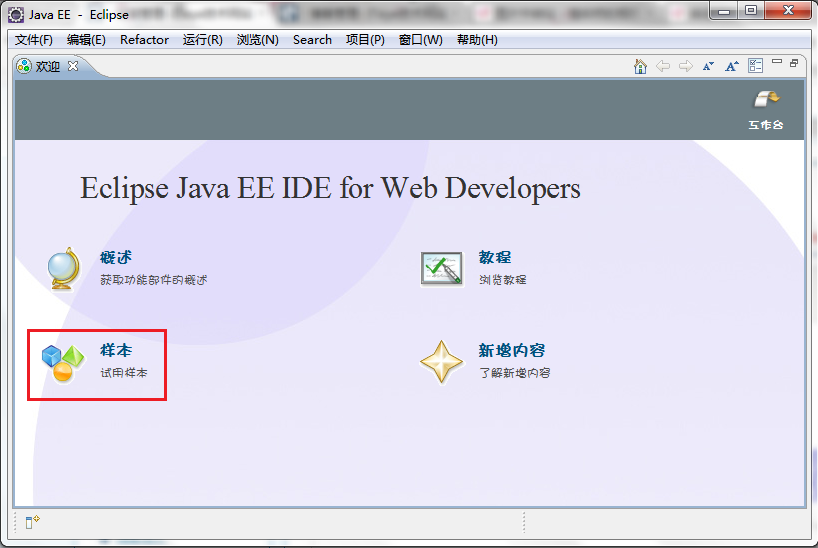Open the Refactor menu
818x548 pixels.
click(145, 40)
